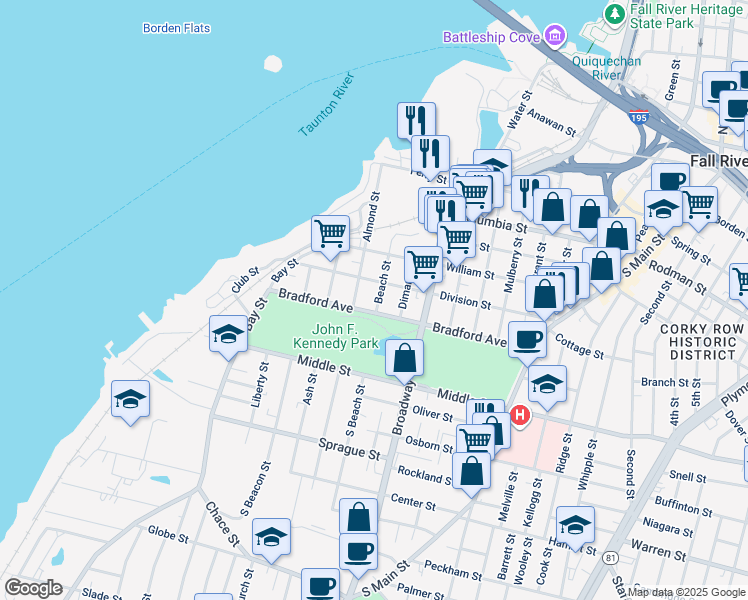Select the grocery cart marker near Bay St
This screenshot has width=748, height=600.
point(330,237)
